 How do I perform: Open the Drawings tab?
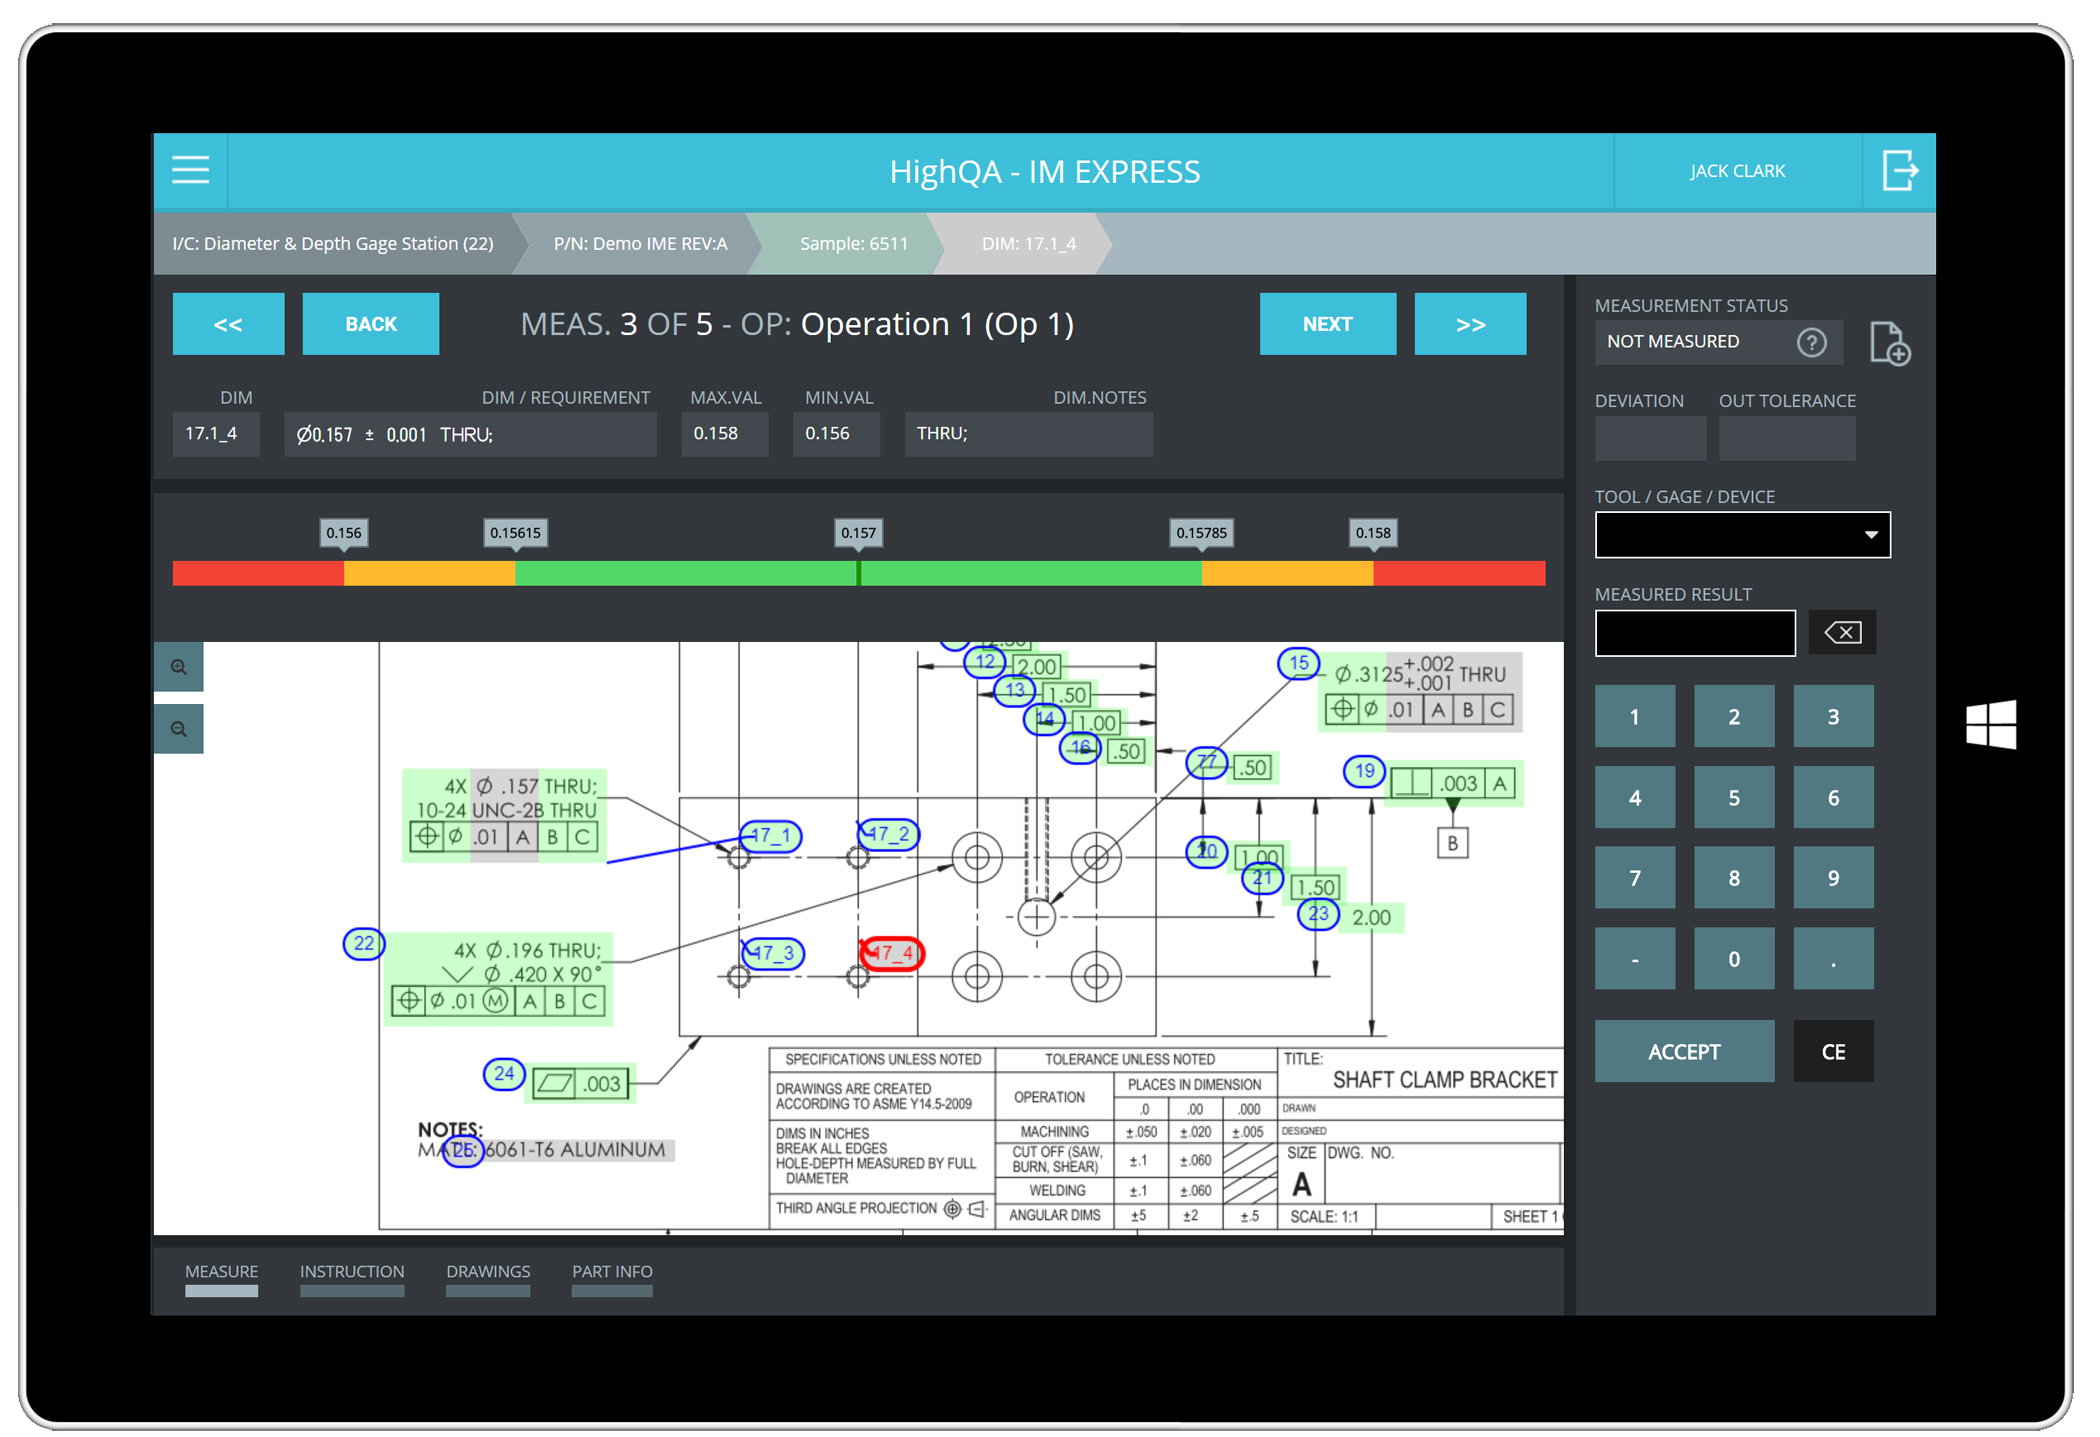coord(488,1272)
